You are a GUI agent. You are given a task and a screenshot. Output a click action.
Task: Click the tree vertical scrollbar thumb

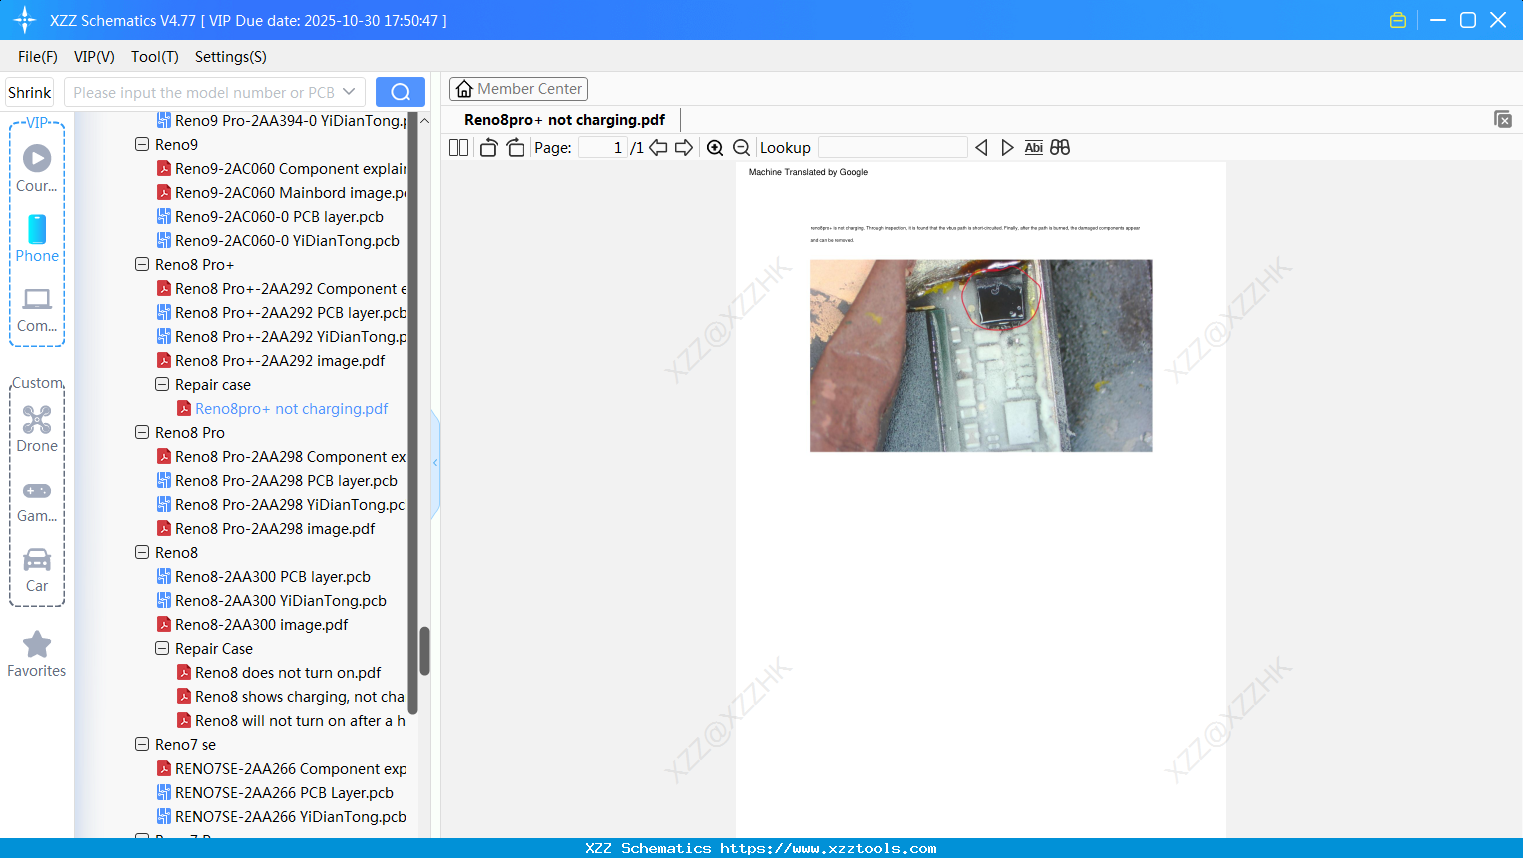click(x=424, y=651)
